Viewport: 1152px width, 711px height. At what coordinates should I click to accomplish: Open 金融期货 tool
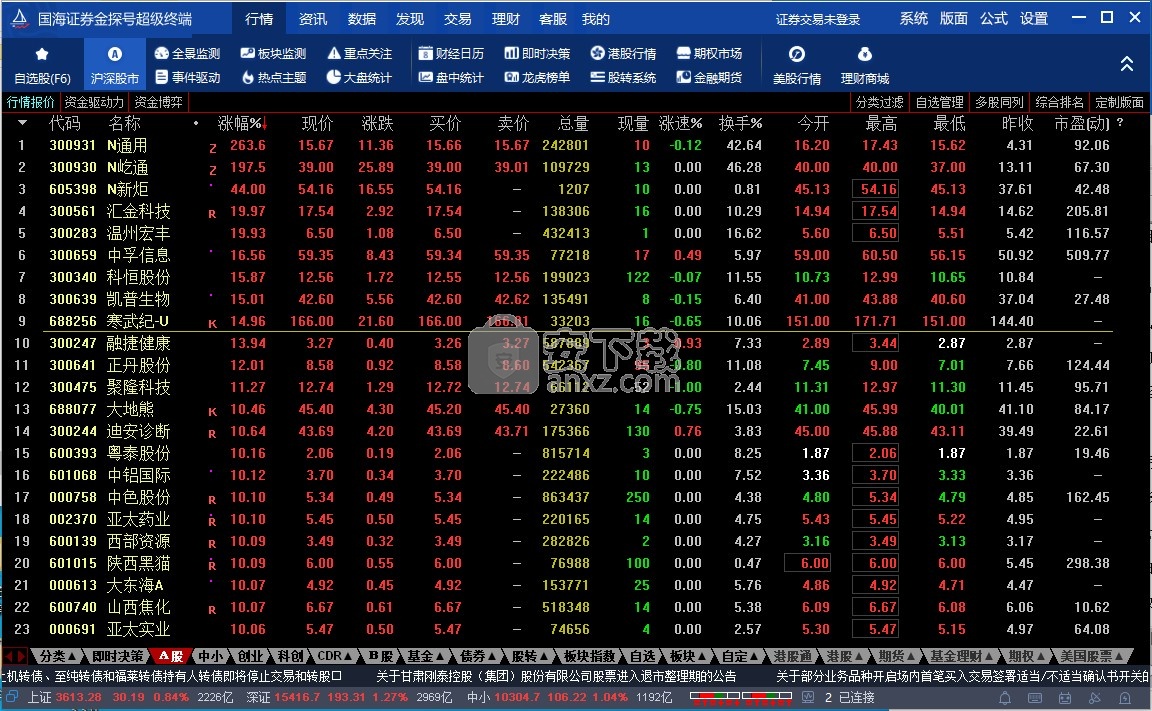click(709, 77)
